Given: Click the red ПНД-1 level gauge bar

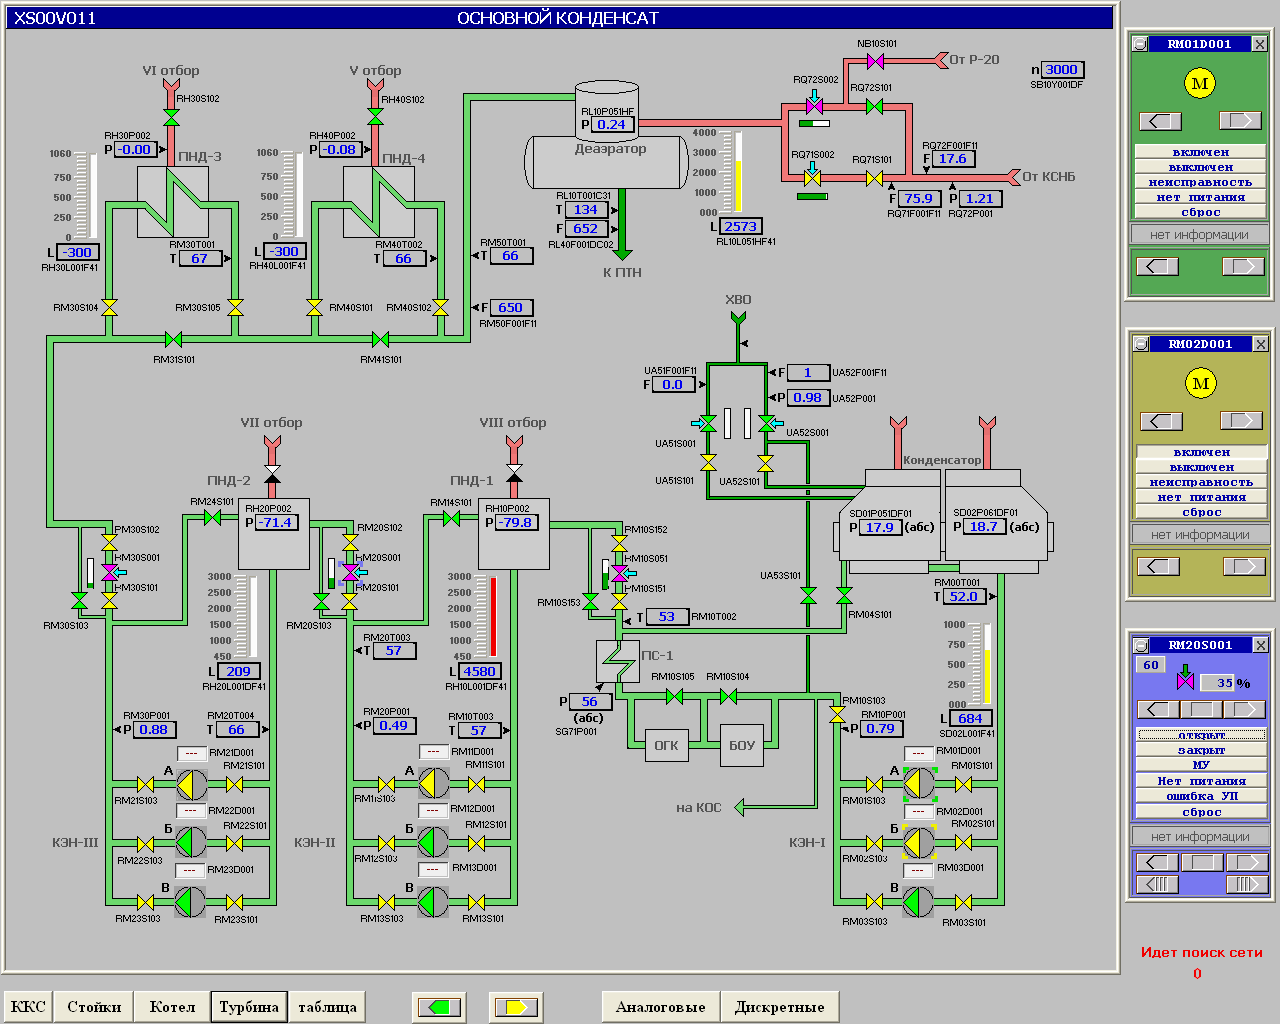Looking at the screenshot, I should pos(492,616).
